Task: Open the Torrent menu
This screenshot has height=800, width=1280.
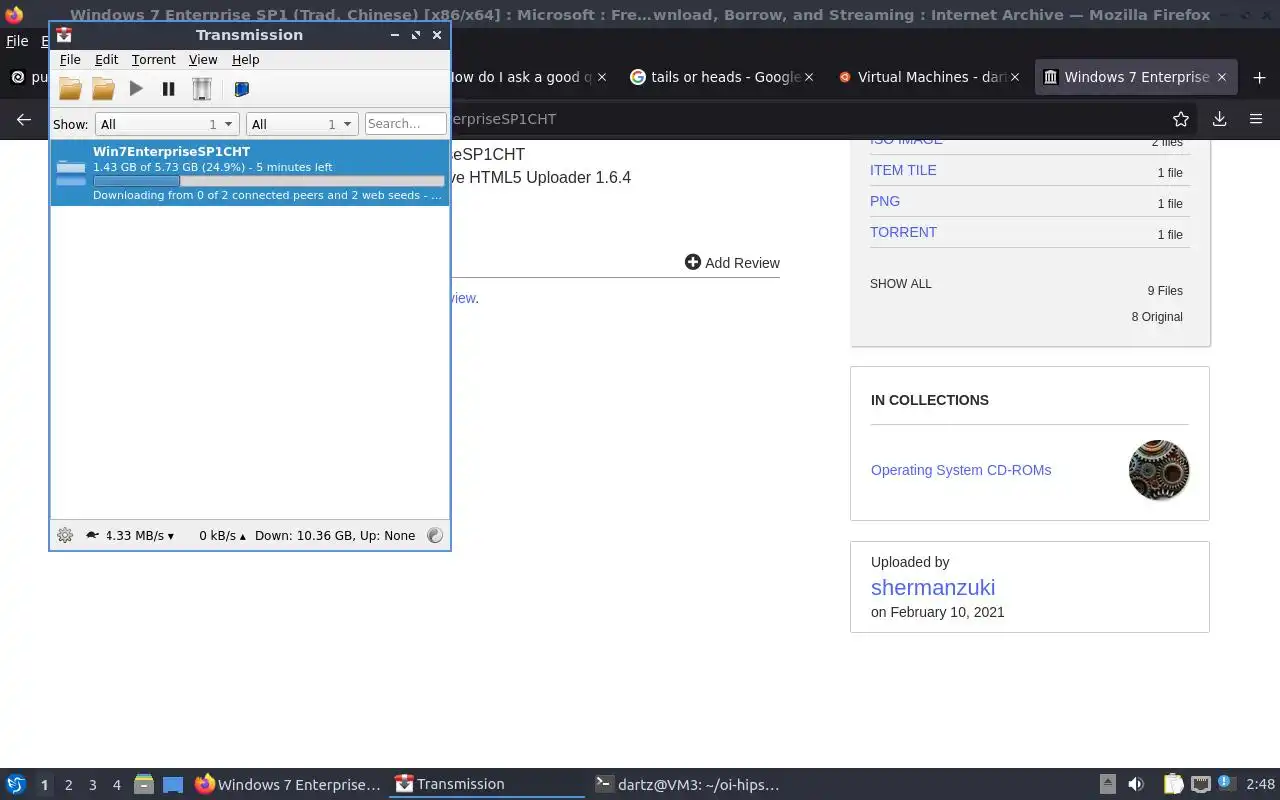Action: click(x=153, y=60)
